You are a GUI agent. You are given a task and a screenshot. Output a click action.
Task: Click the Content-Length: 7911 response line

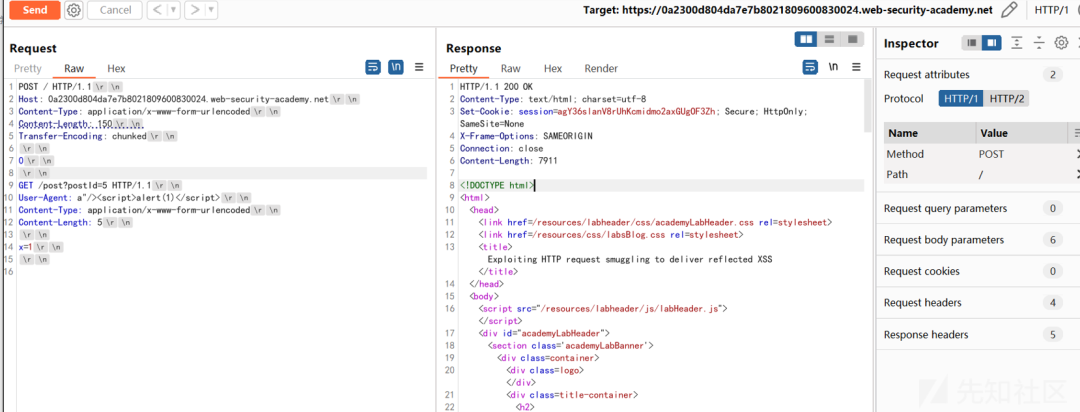[x=508, y=161]
